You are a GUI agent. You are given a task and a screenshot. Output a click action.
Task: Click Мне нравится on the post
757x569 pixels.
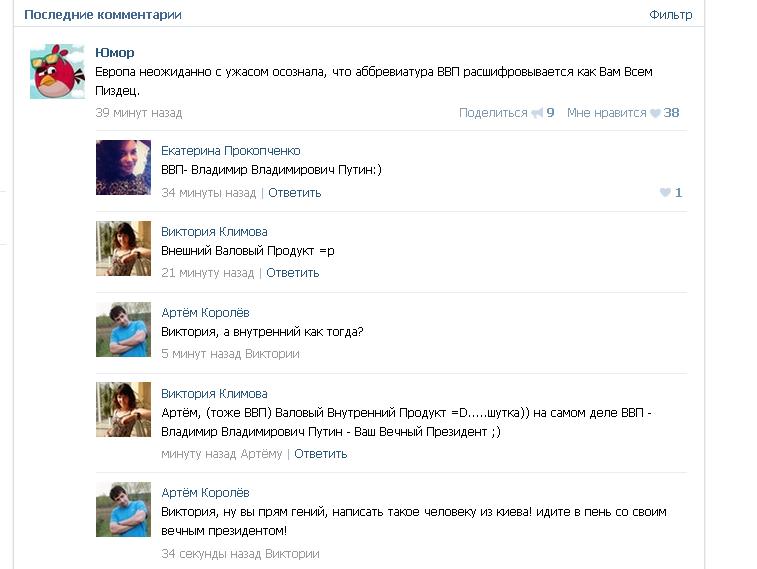606,113
